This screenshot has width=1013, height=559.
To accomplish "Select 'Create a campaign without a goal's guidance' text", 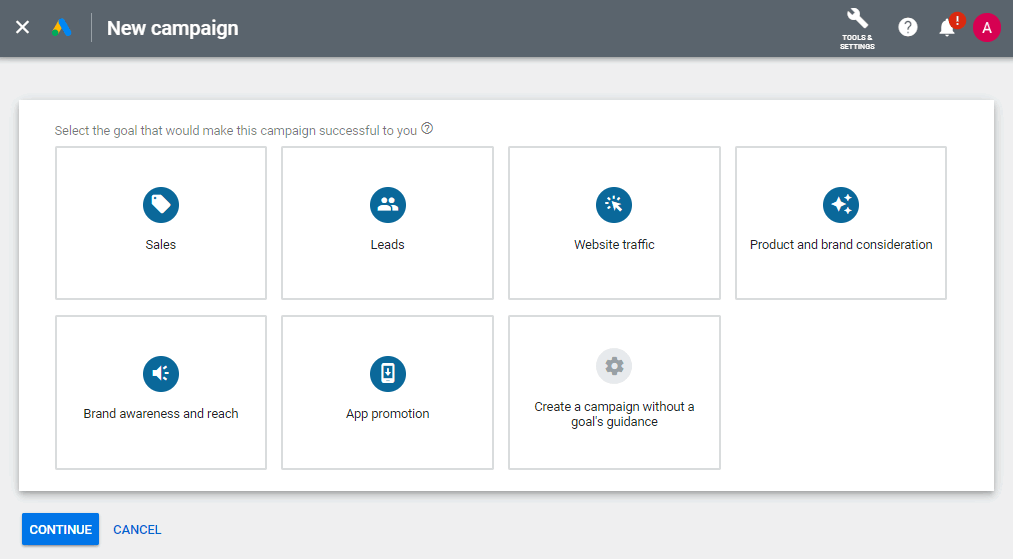I will click(614, 414).
